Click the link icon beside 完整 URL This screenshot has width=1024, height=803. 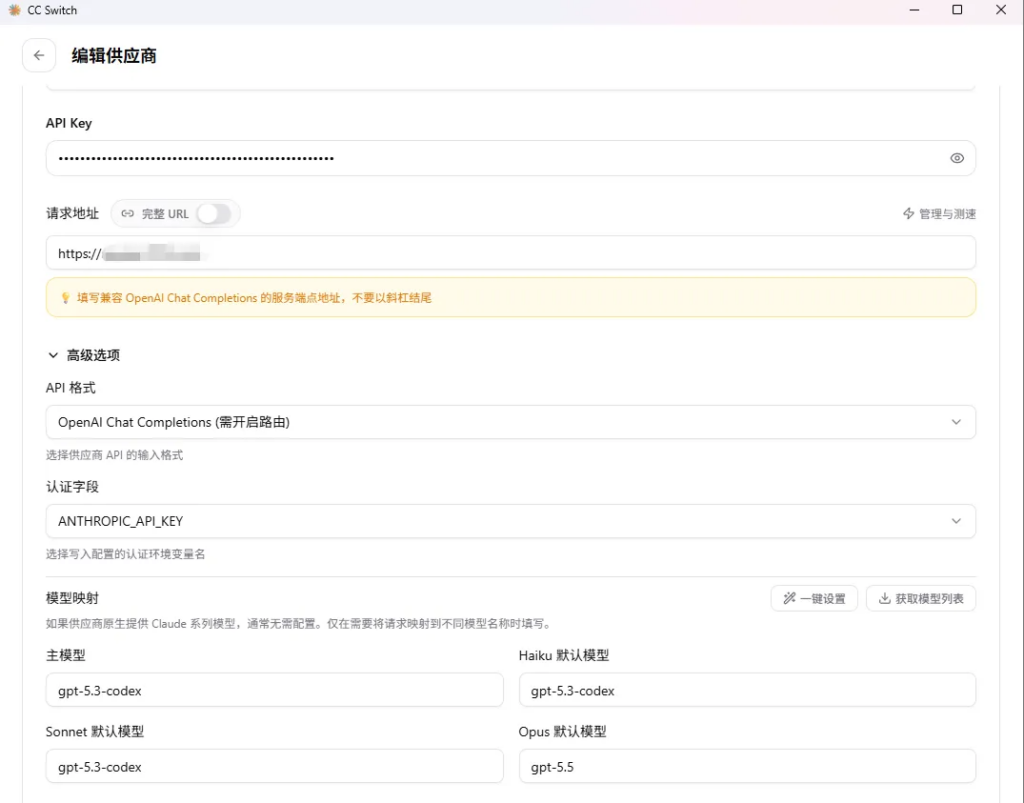click(128, 213)
